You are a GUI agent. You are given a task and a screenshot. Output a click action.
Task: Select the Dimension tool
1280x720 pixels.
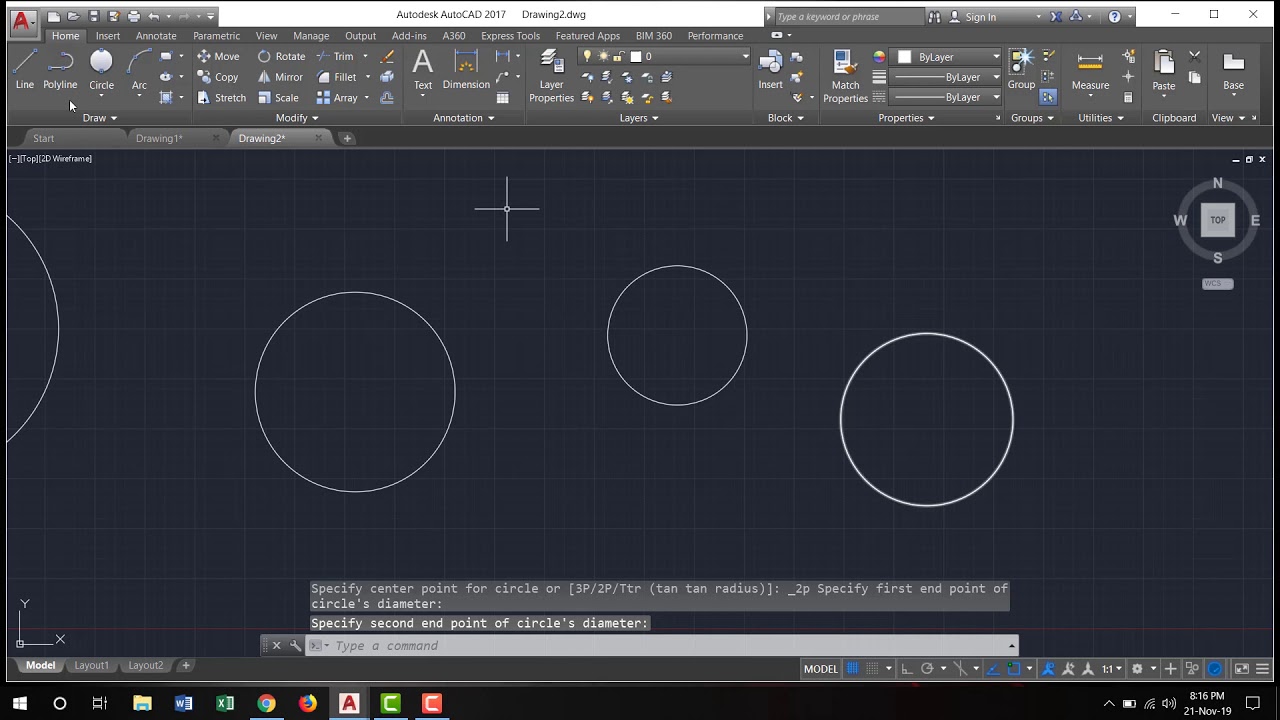pyautogui.click(x=466, y=70)
